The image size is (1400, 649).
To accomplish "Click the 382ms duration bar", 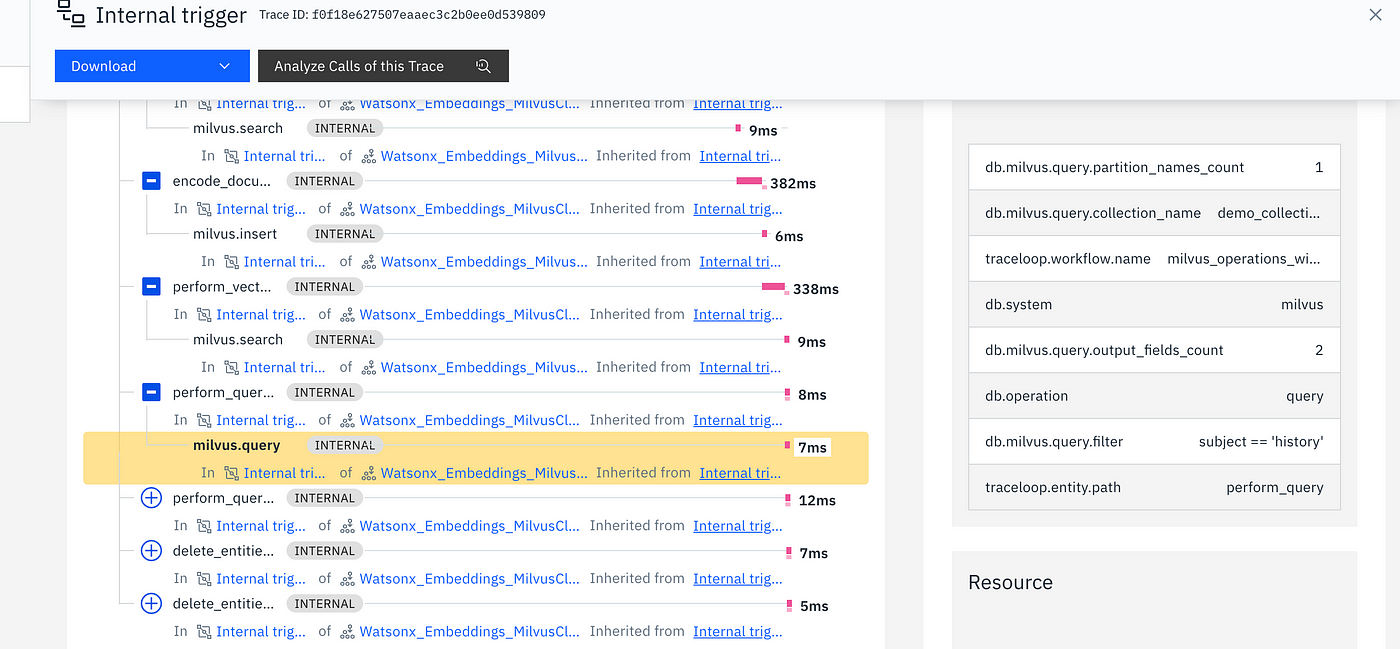I will [x=751, y=181].
